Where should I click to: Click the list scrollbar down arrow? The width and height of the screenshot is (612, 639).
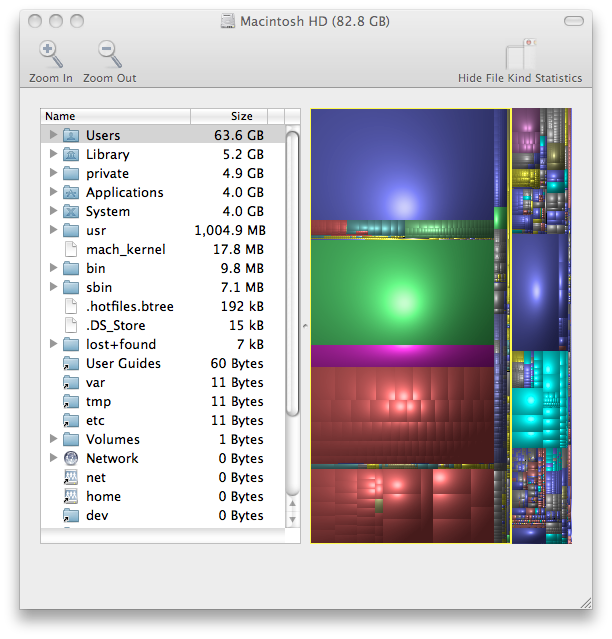(293, 520)
